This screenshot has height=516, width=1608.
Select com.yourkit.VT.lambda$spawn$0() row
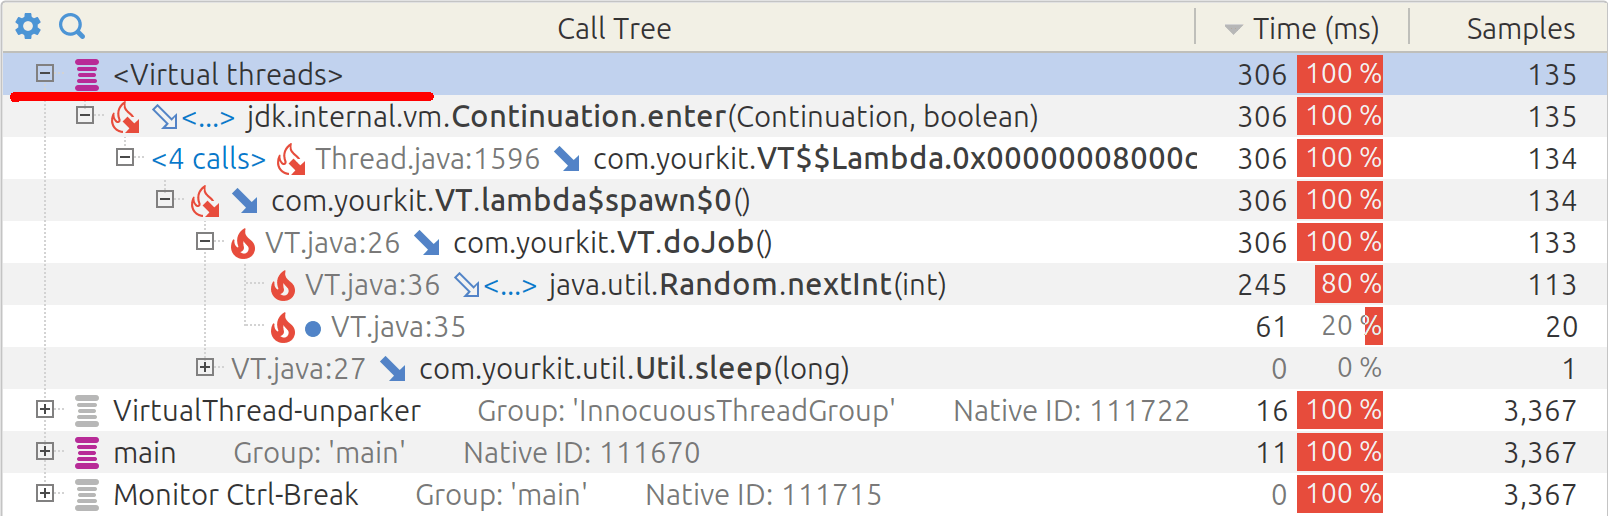510,200
